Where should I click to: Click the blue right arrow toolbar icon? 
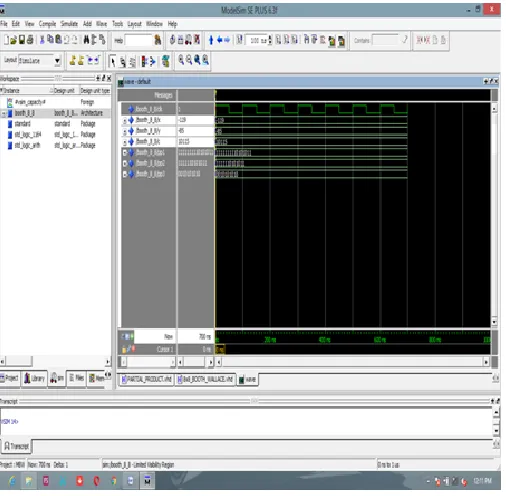coord(227,40)
